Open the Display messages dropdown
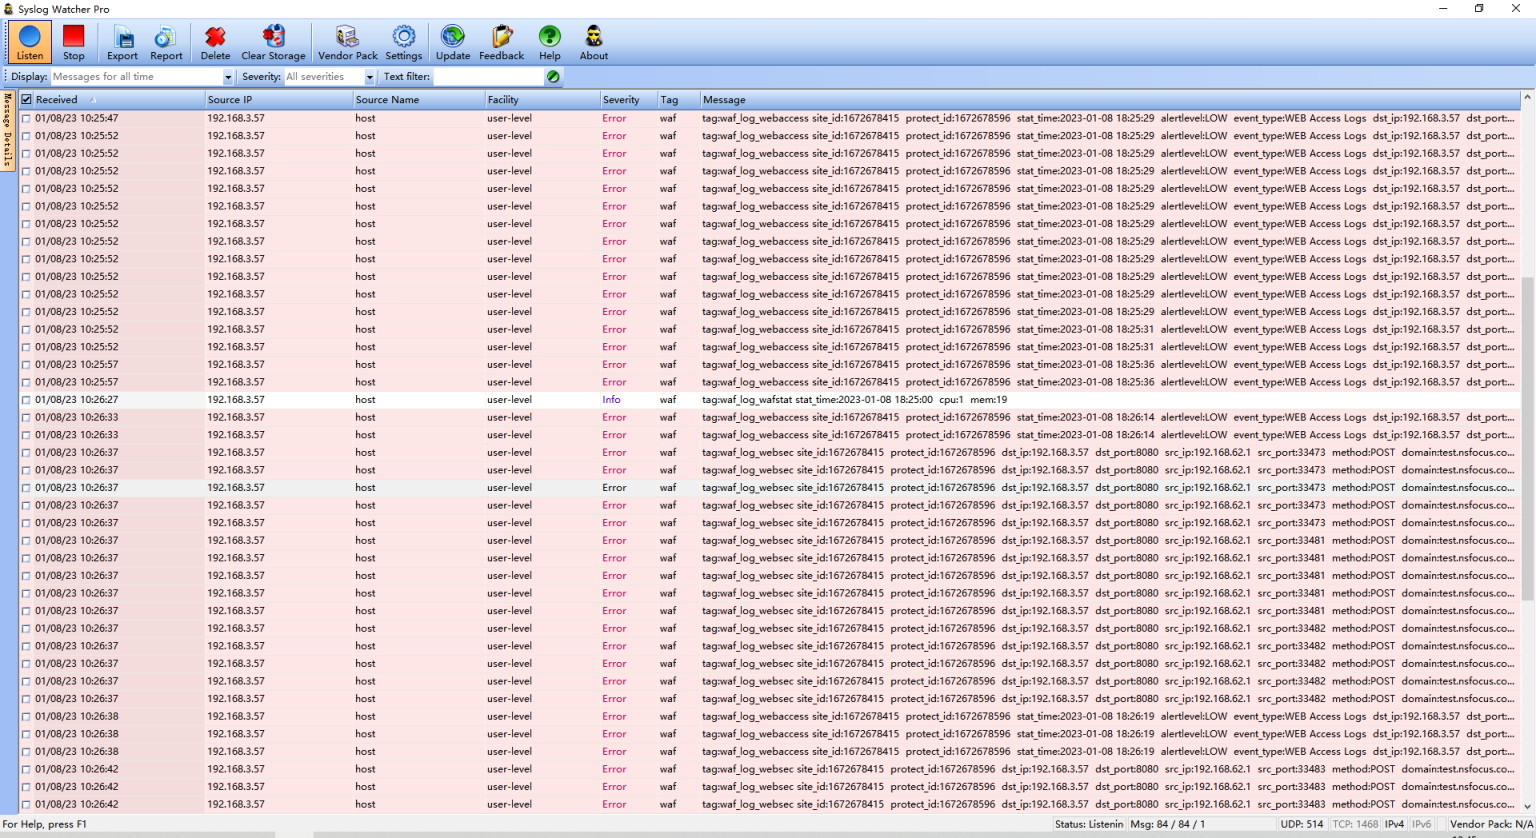This screenshot has height=838, width=1536. 140,76
